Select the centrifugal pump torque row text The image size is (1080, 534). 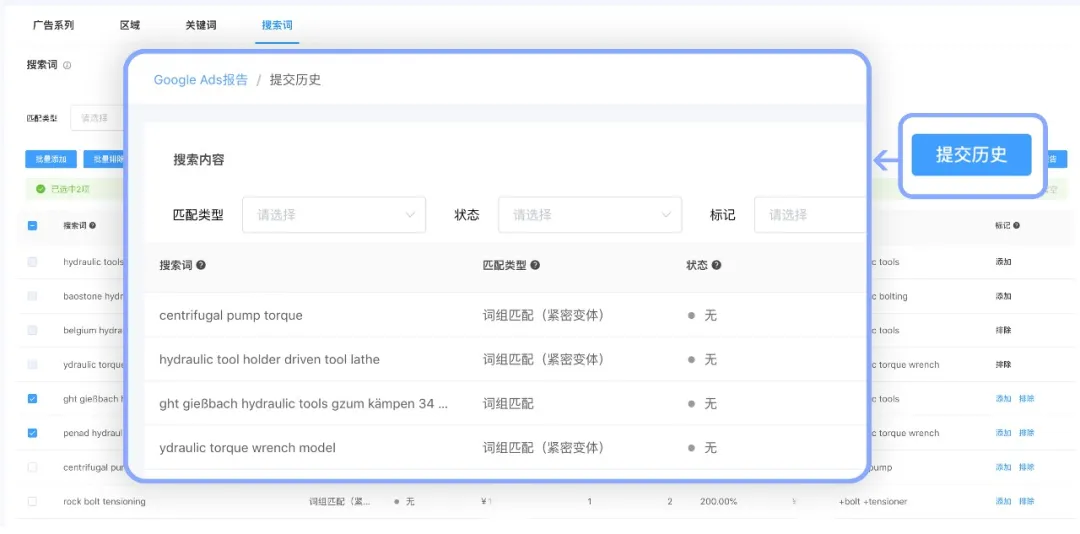coord(231,316)
